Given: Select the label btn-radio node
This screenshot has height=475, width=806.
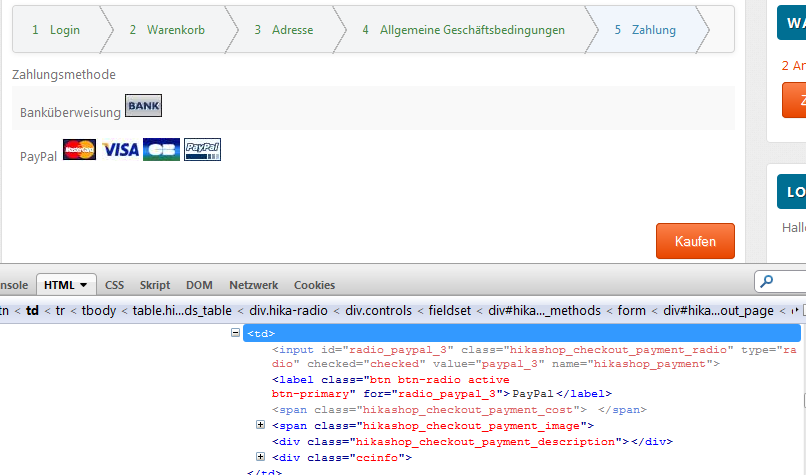Looking at the screenshot, I should click(x=442, y=387).
